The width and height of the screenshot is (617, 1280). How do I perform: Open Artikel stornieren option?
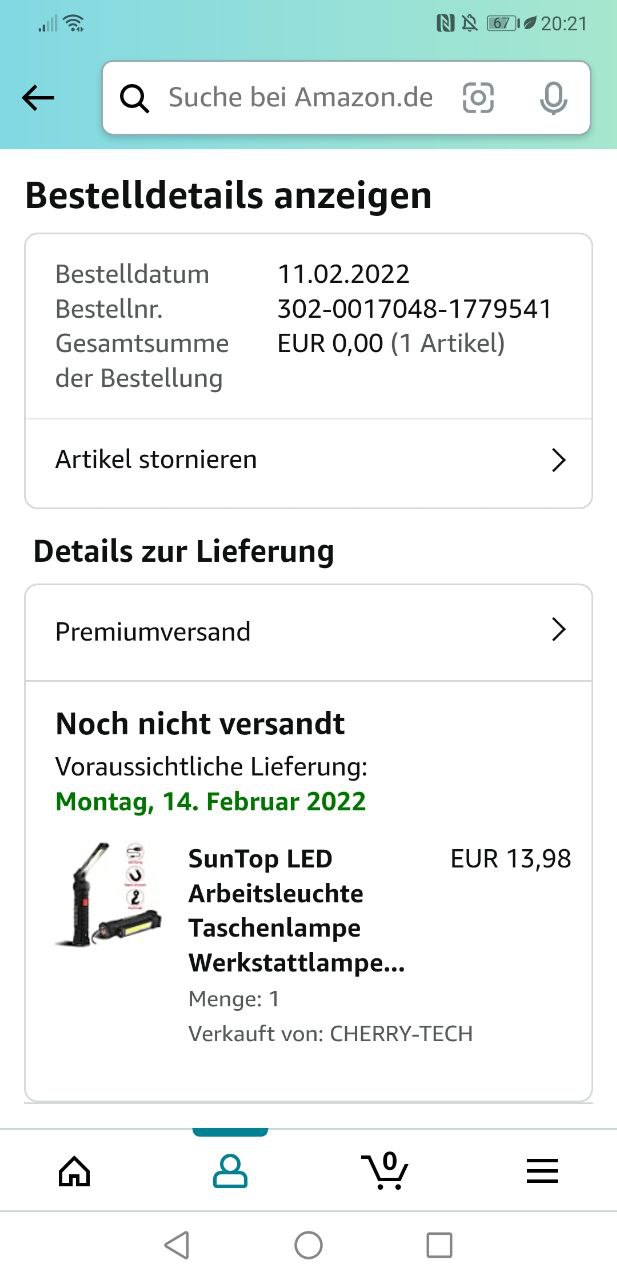[x=308, y=460]
